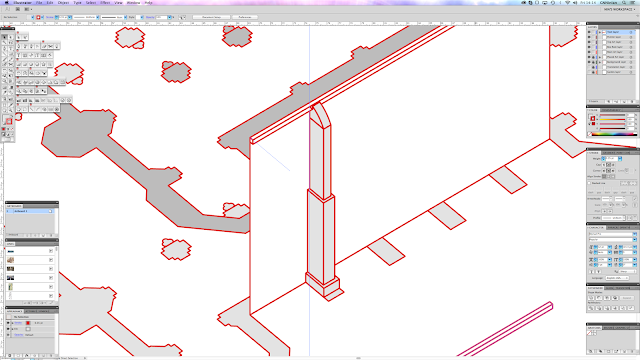This screenshot has height=360, width=640.
Task: Hide the highlighted top layer via its eye icon
Action: pos(589,32)
